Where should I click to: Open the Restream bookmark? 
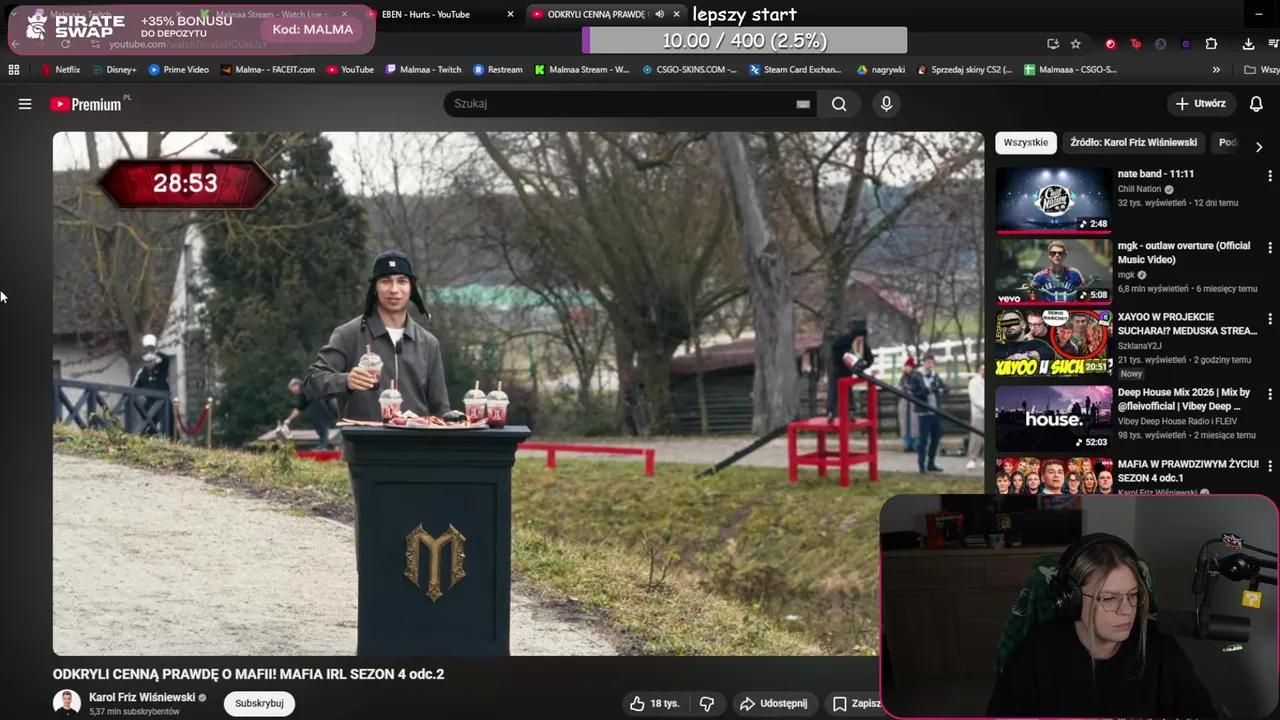point(498,70)
